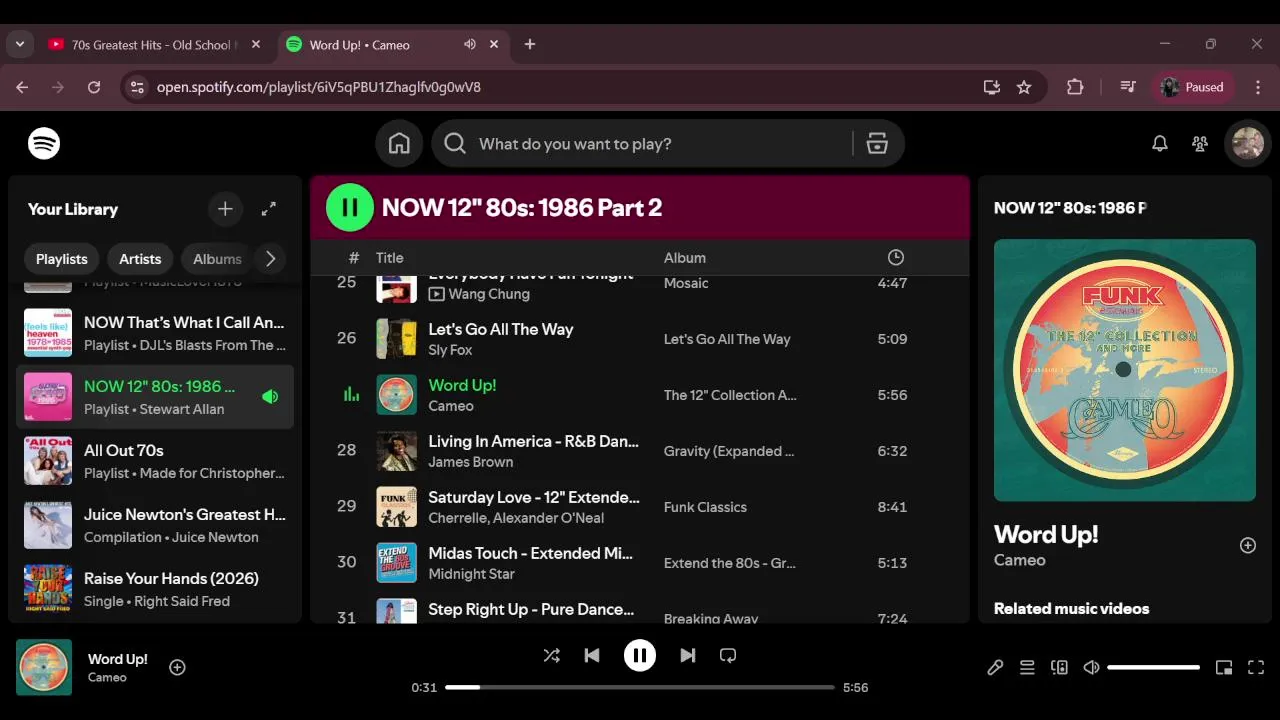Filter library by Albums
Viewport: 1280px width, 720px height.
point(217,259)
